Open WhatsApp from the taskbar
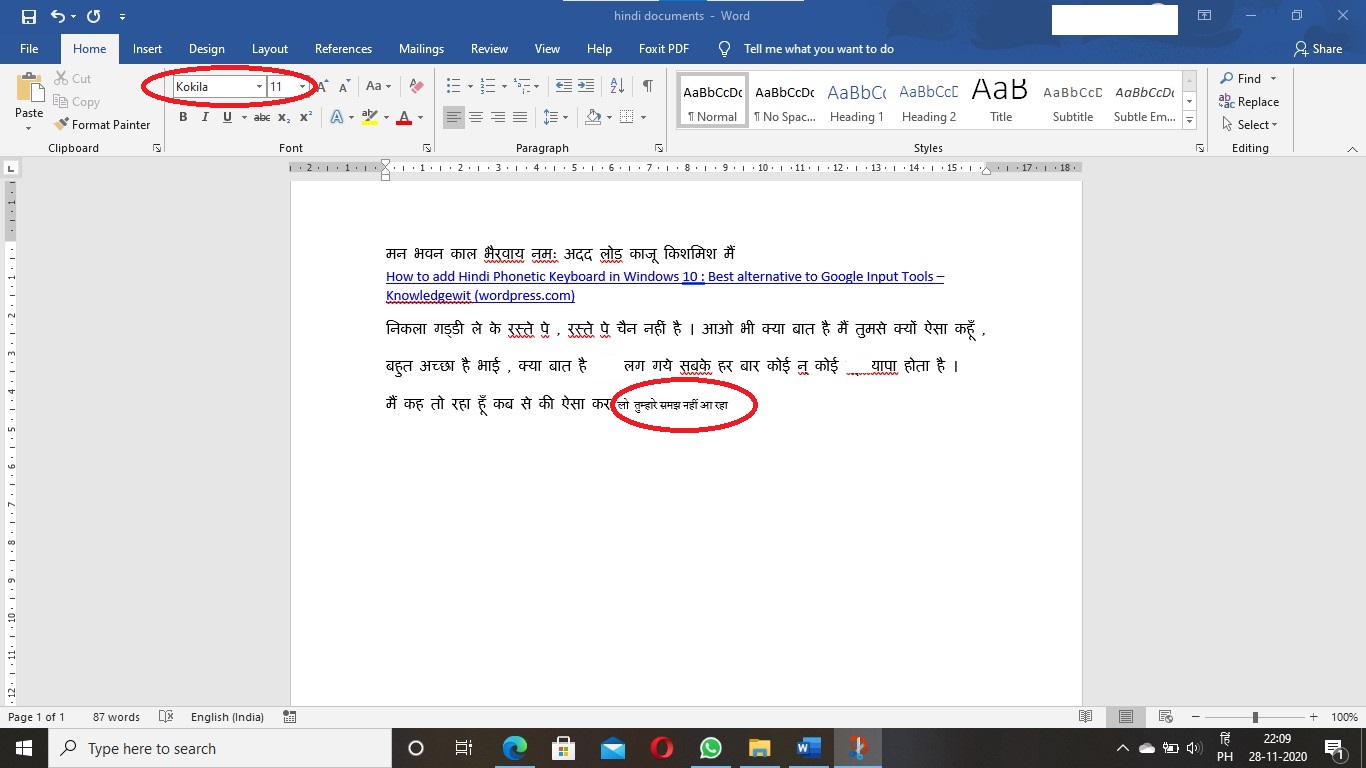The width and height of the screenshot is (1366, 768). click(x=710, y=748)
